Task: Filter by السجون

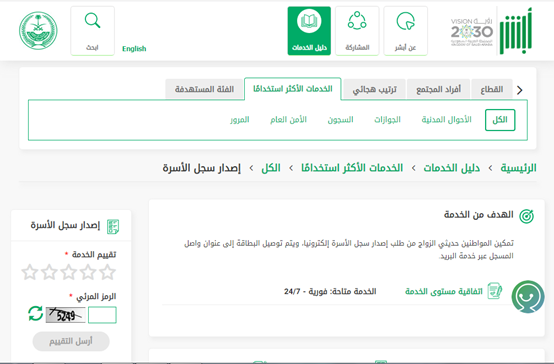Action: 340,120
